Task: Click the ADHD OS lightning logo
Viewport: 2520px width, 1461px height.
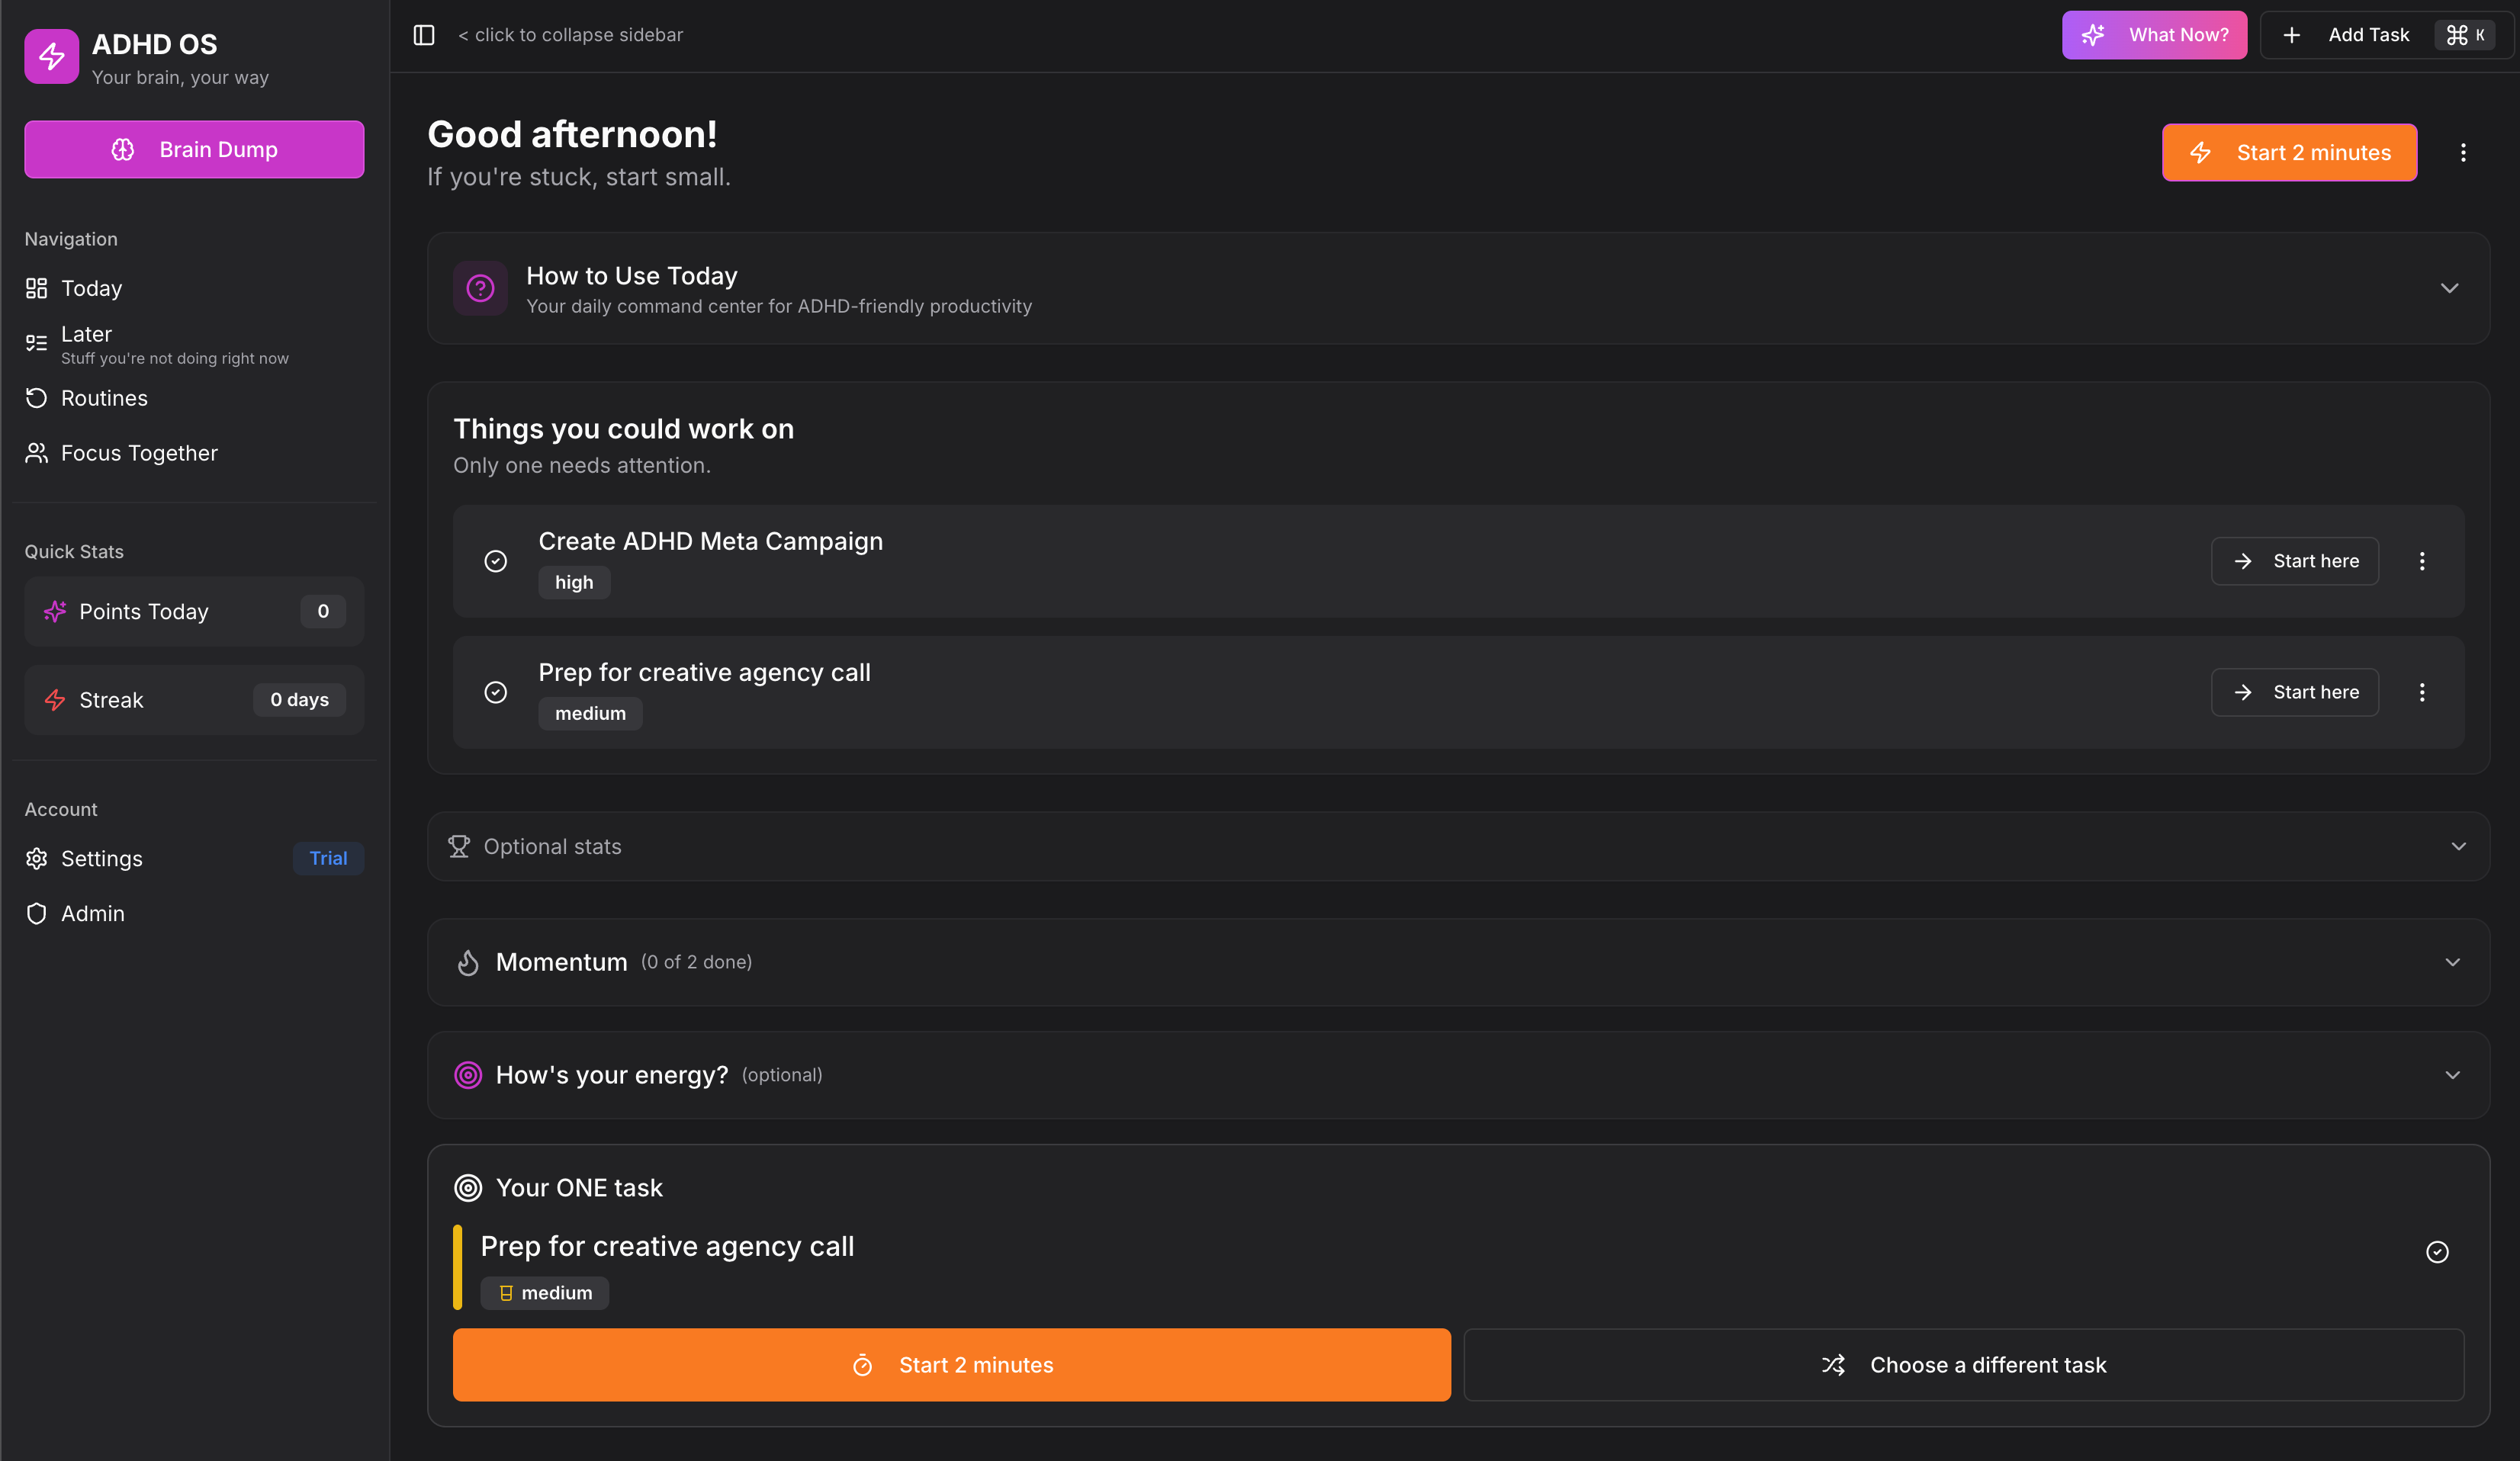Action: click(51, 56)
